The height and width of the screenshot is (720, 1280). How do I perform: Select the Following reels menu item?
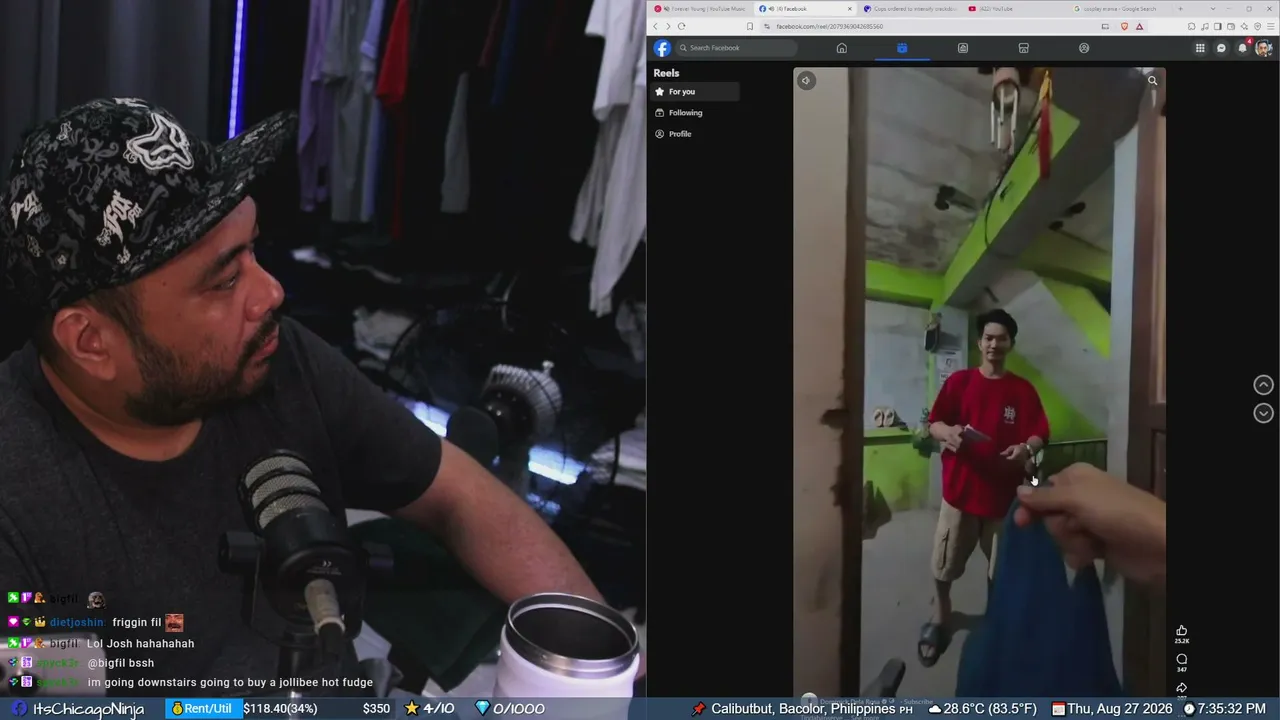tap(695, 113)
